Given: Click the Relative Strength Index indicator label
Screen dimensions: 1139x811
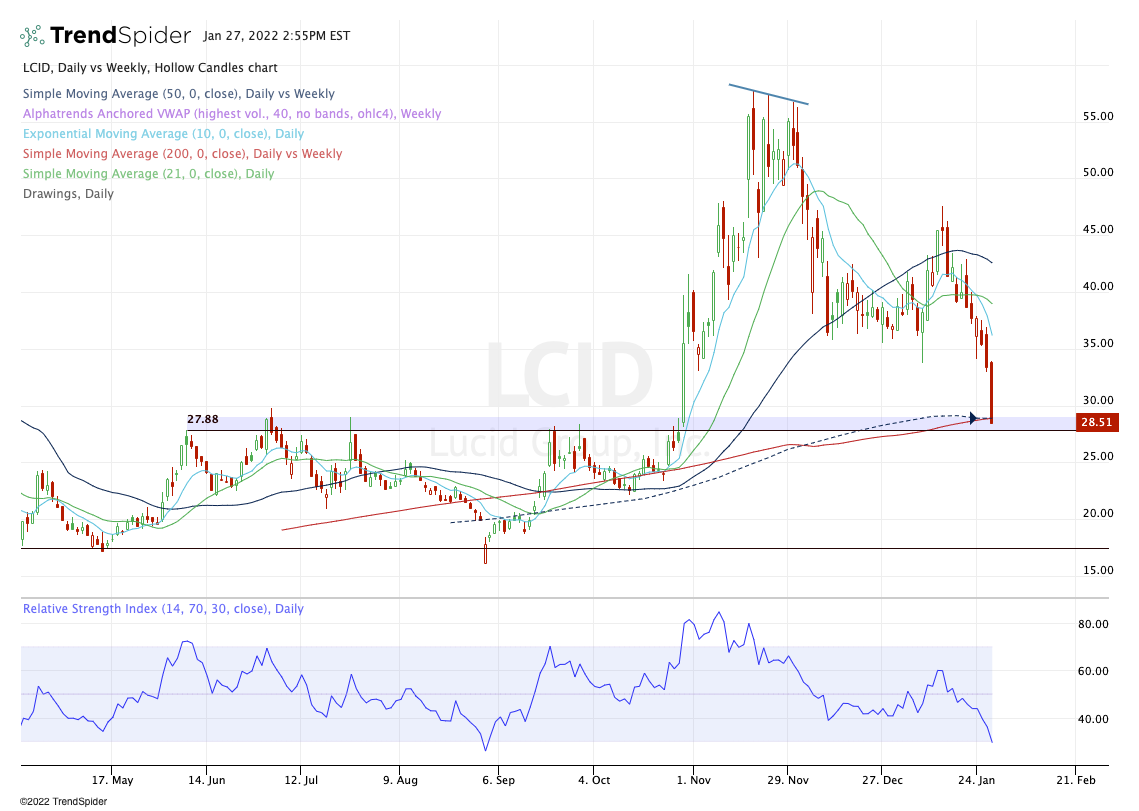Looking at the screenshot, I should coord(163,609).
